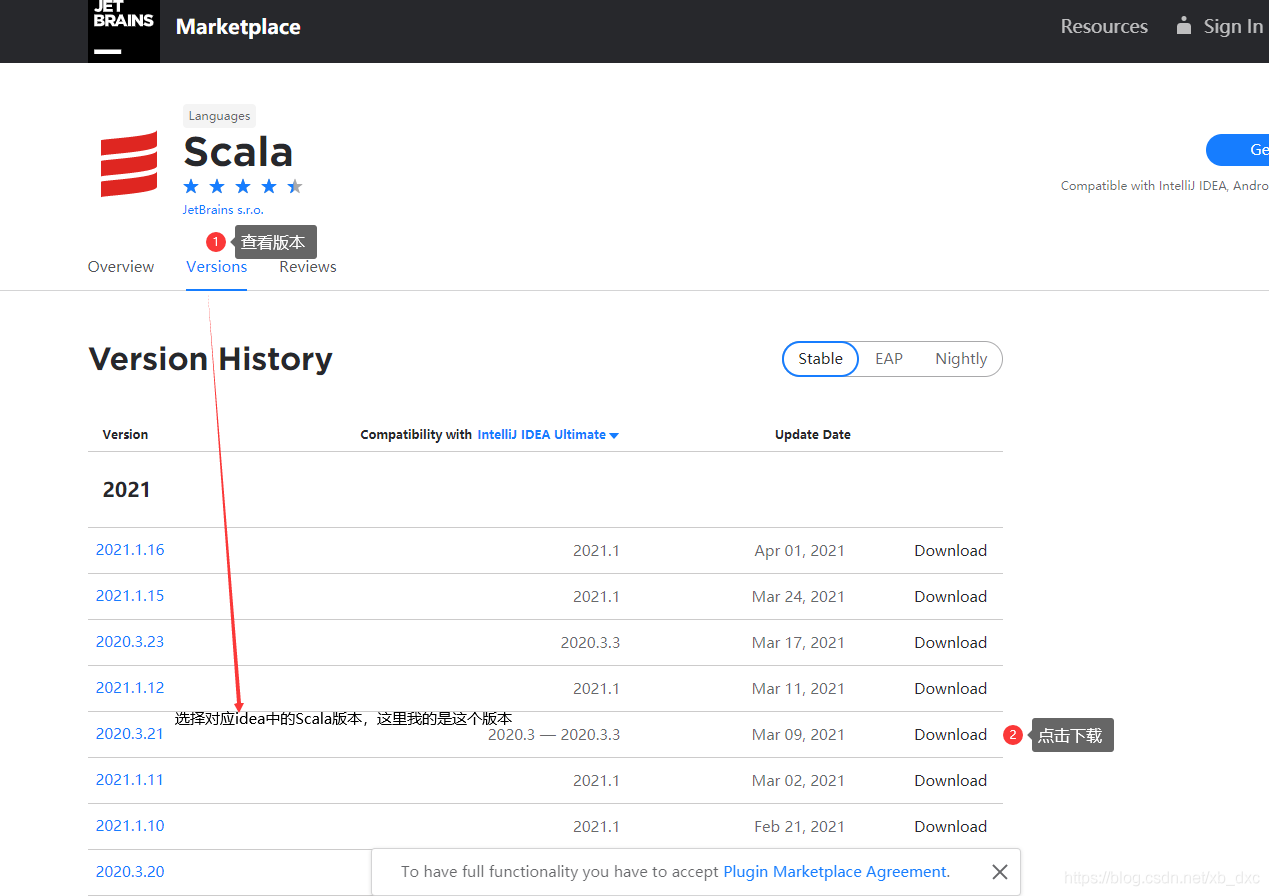
Task: Open the JetBrains s.r.o. vendor link
Action: (223, 210)
